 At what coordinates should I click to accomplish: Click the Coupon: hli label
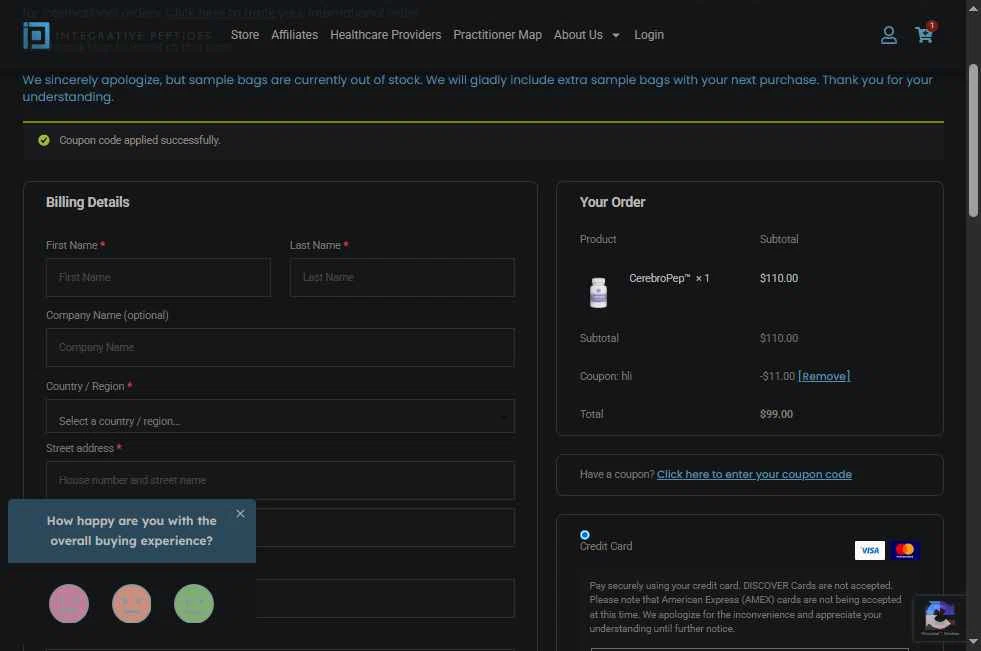click(606, 376)
